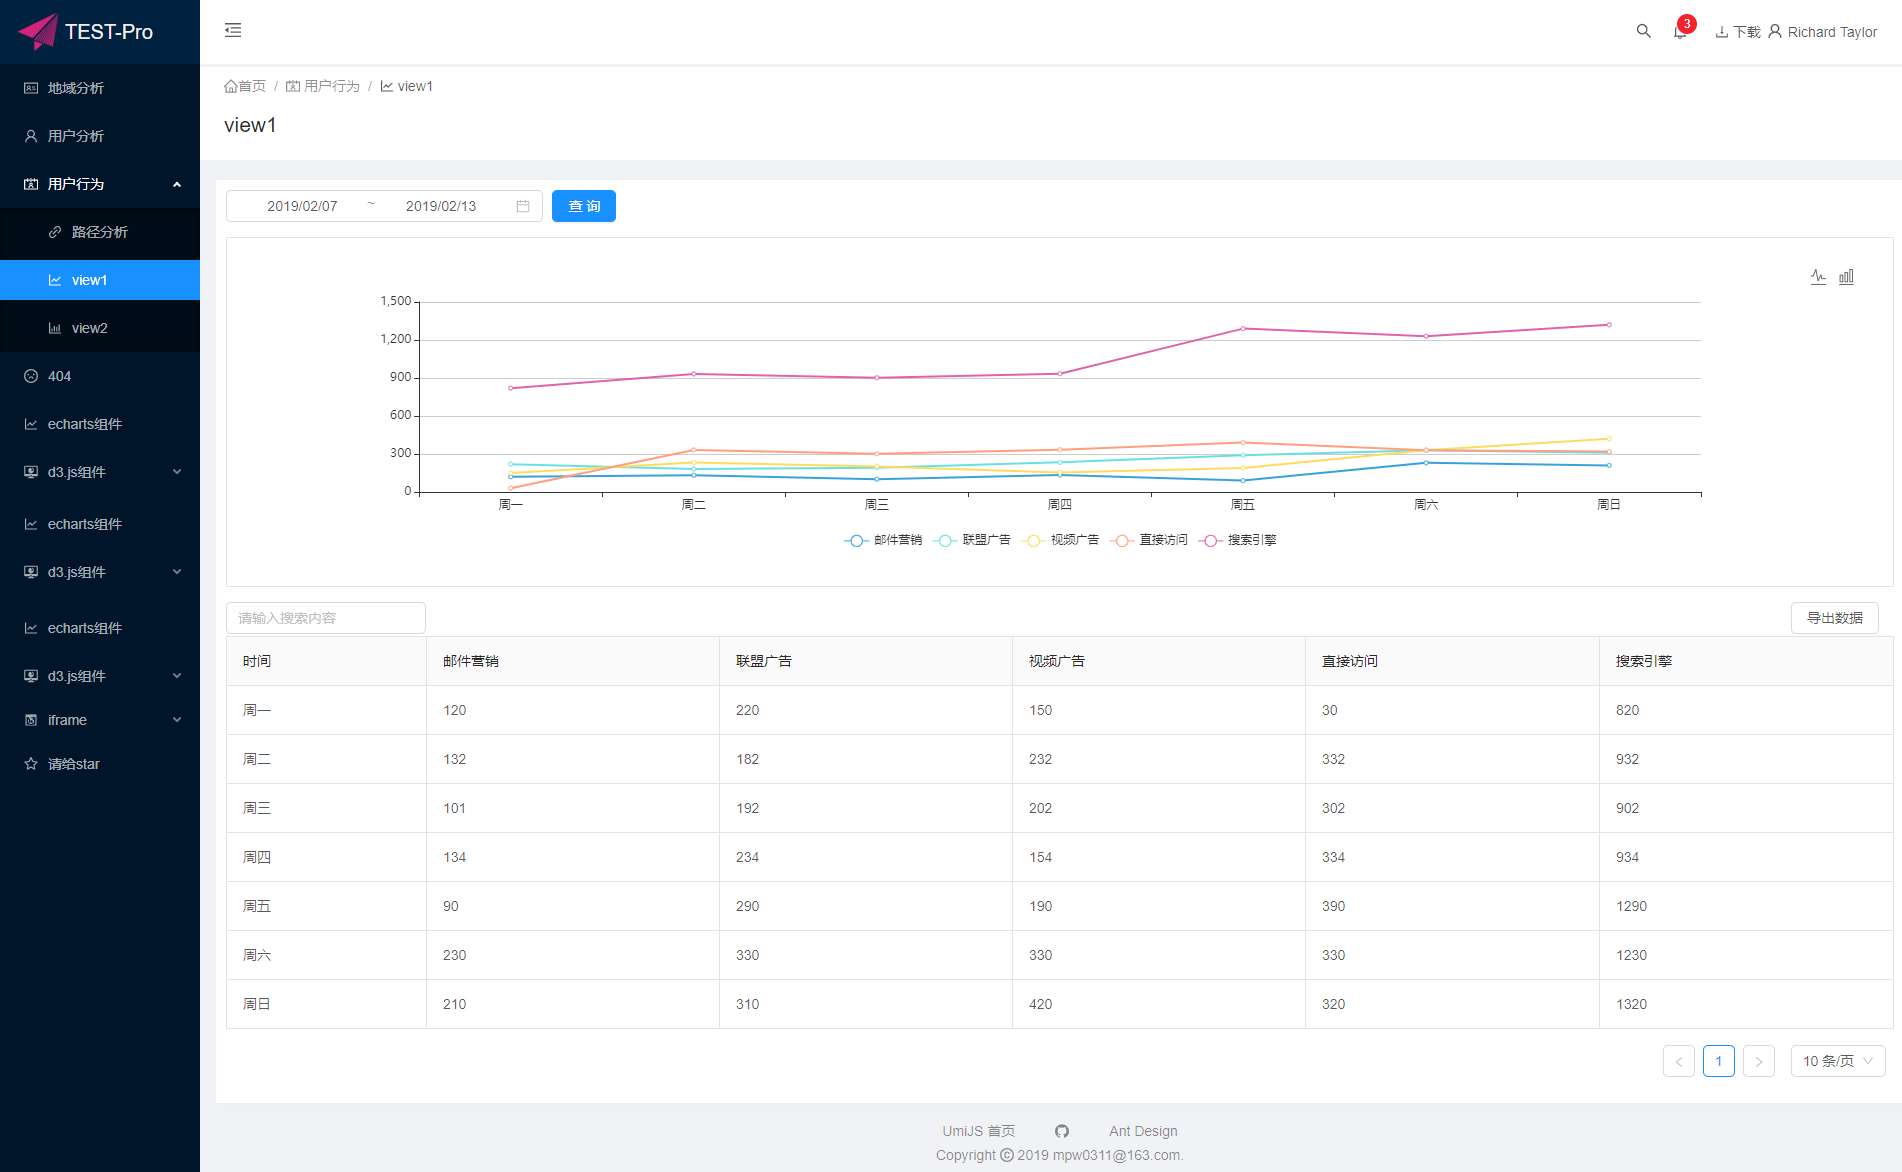The width and height of the screenshot is (1902, 1172).
Task: Select 路径分析 submenu item
Action: (x=100, y=232)
